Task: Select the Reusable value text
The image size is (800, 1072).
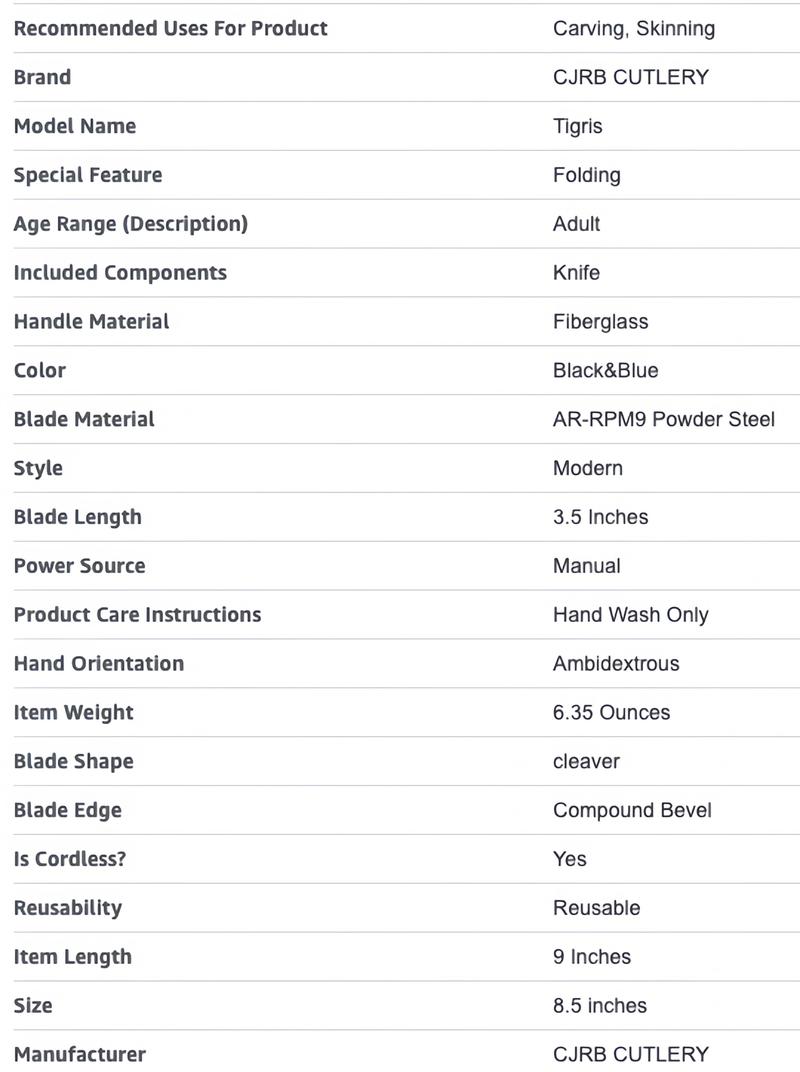Action: tap(596, 908)
